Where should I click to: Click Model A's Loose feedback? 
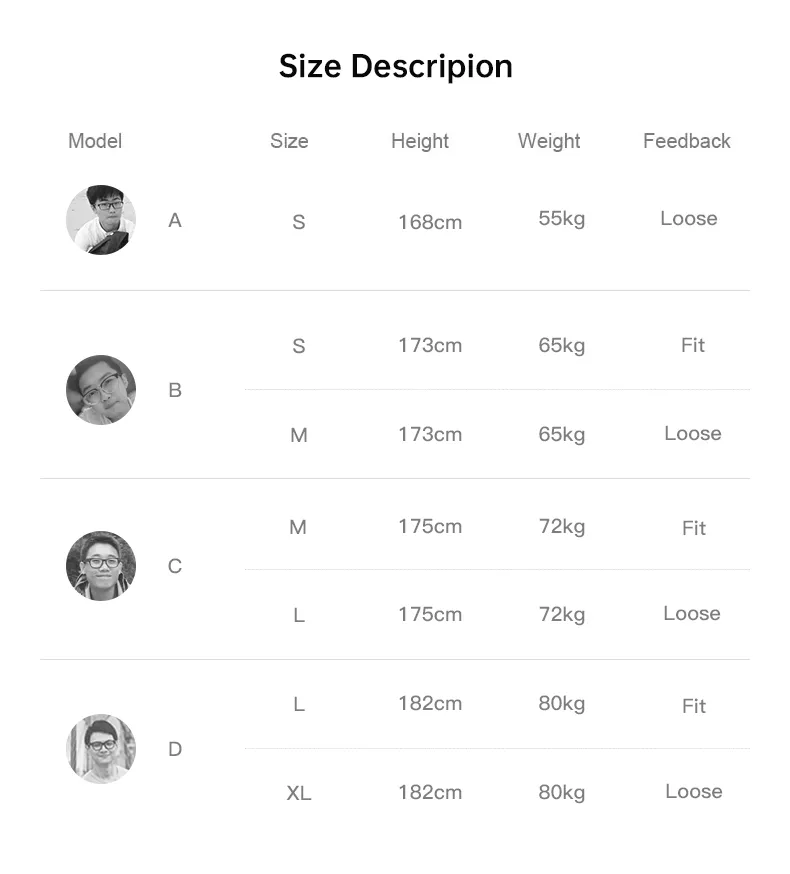coord(689,218)
